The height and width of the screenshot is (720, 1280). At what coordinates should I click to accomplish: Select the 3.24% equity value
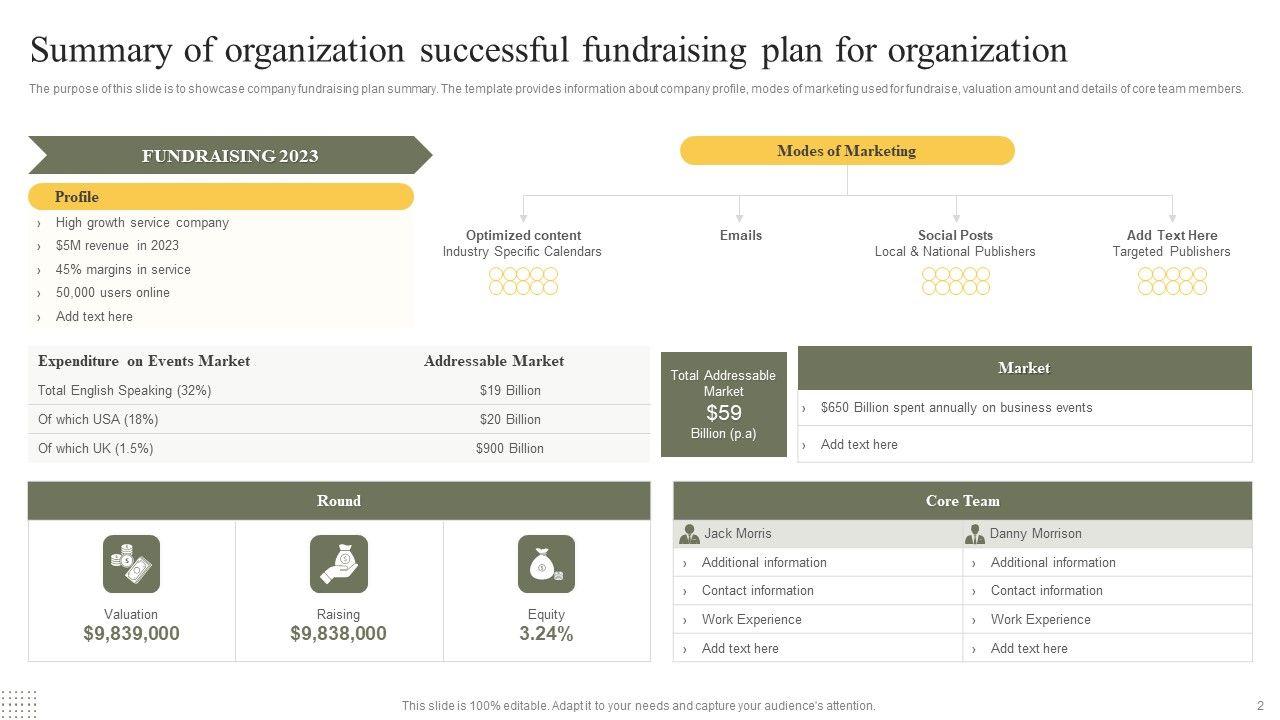tap(546, 634)
